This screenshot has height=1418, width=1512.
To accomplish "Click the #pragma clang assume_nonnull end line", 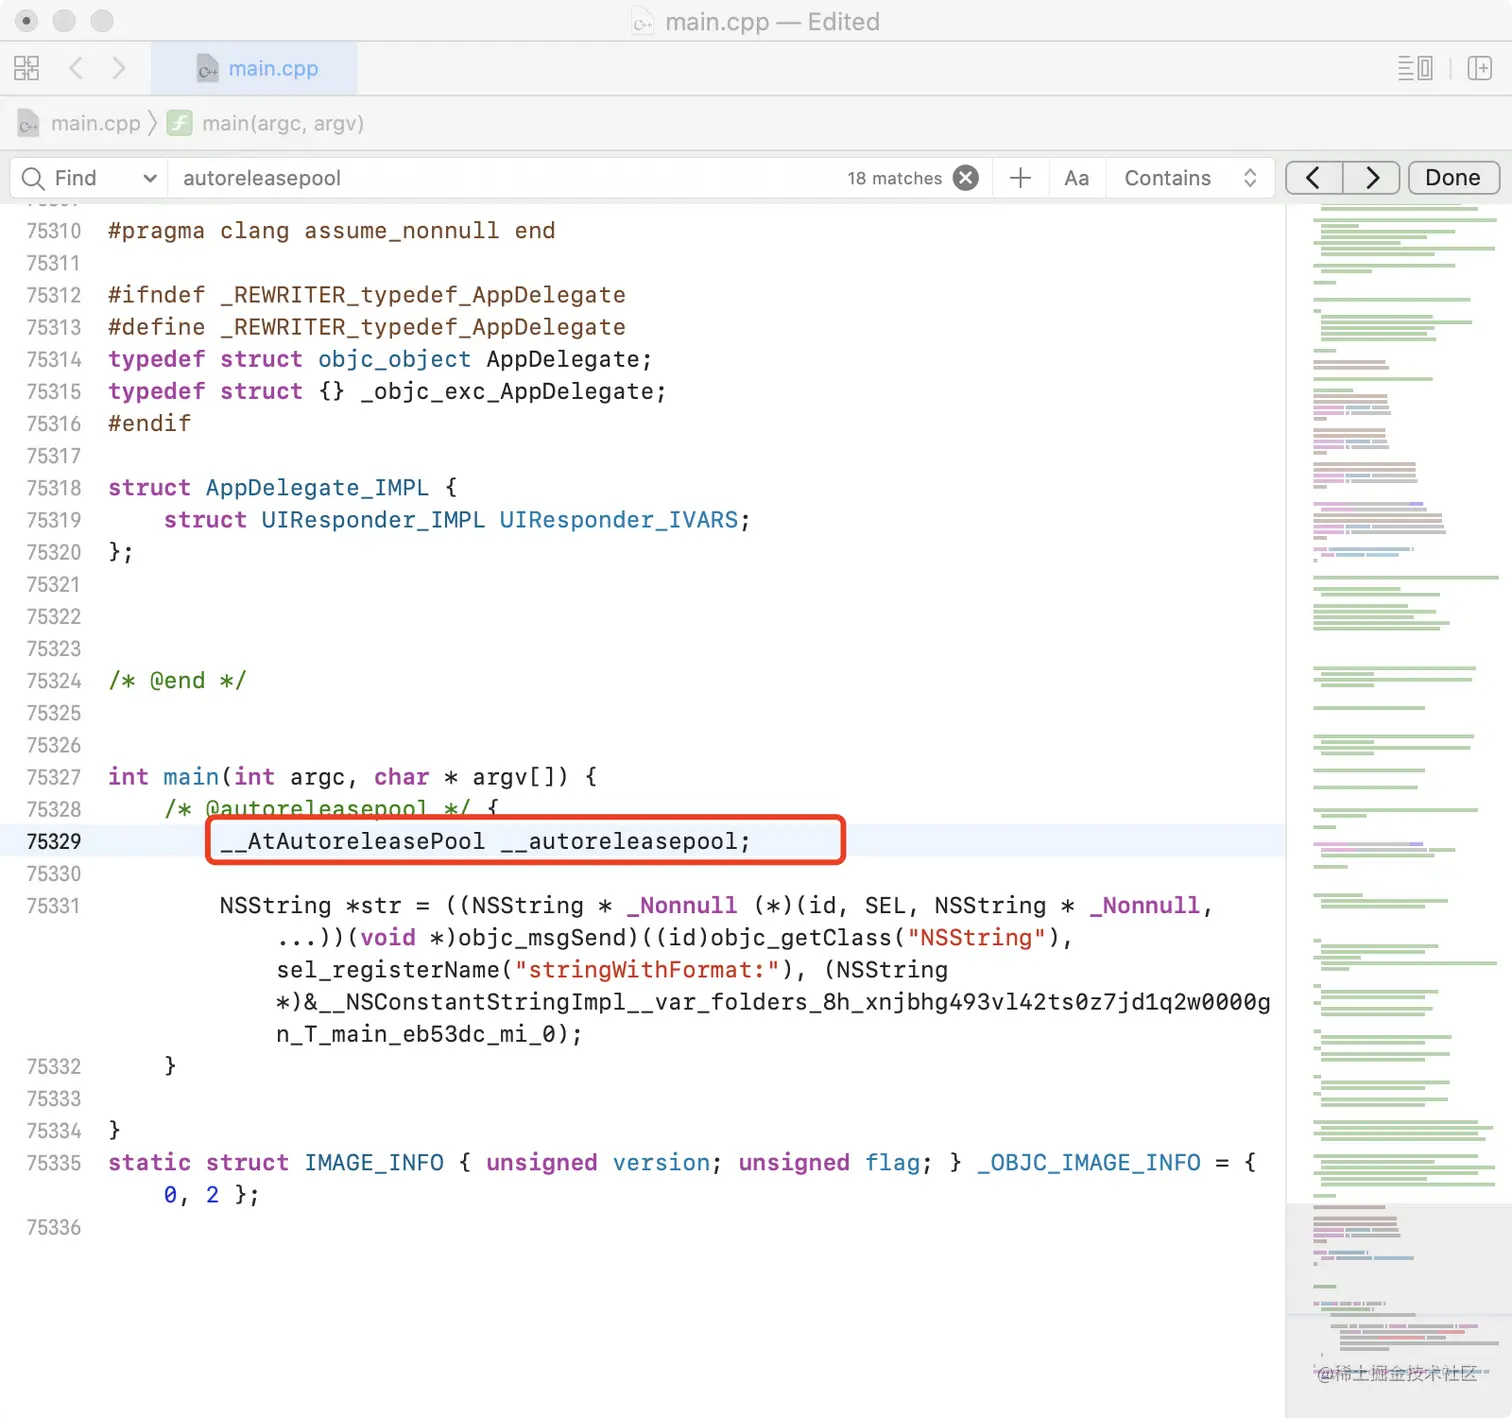I will (332, 231).
